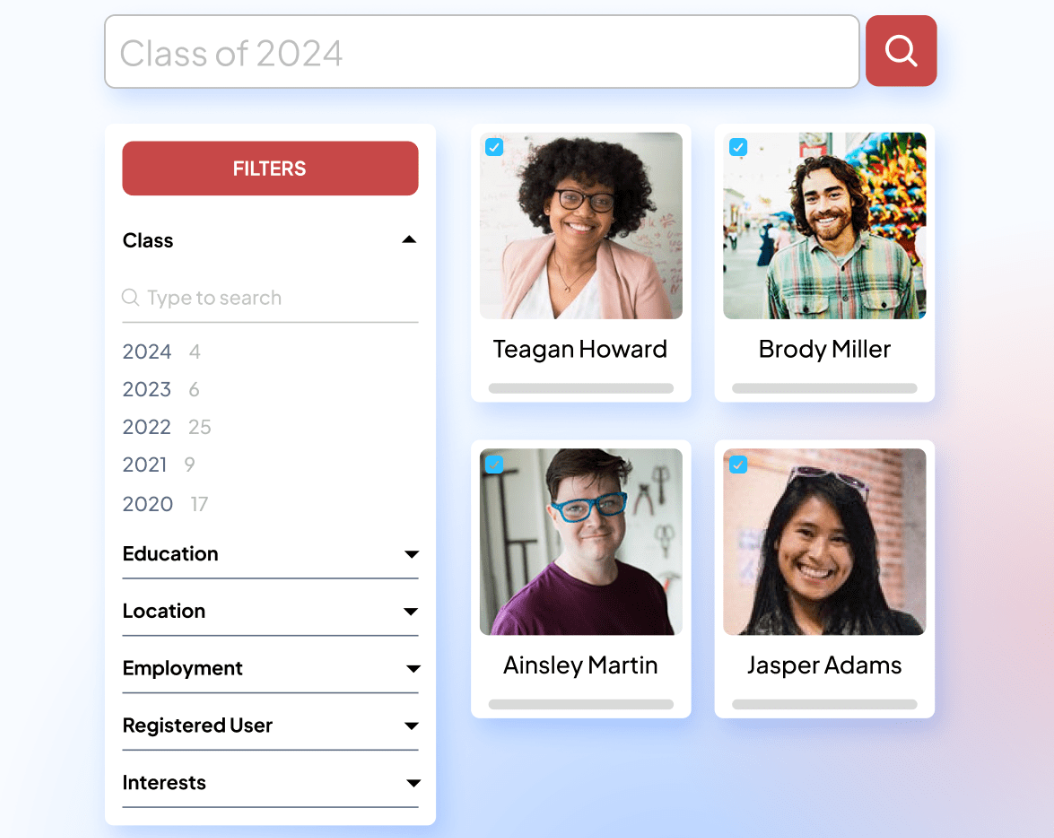Expand the Interests filter arrow

coord(413,783)
